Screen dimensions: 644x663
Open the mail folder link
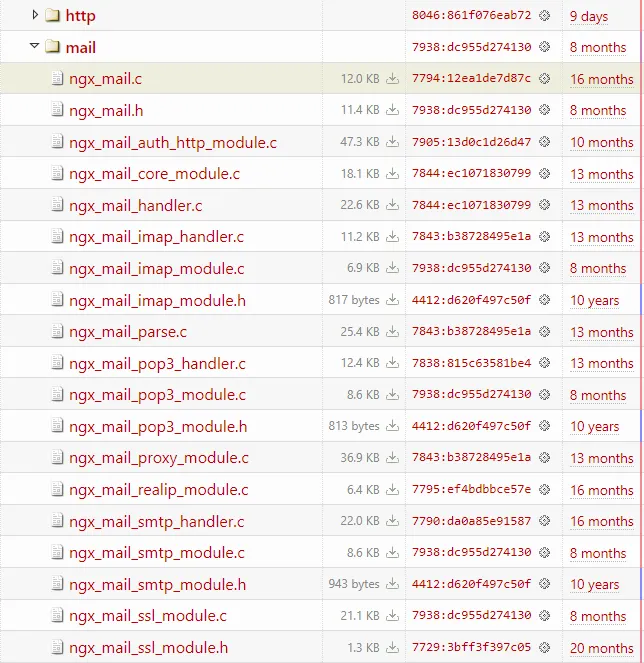click(81, 47)
